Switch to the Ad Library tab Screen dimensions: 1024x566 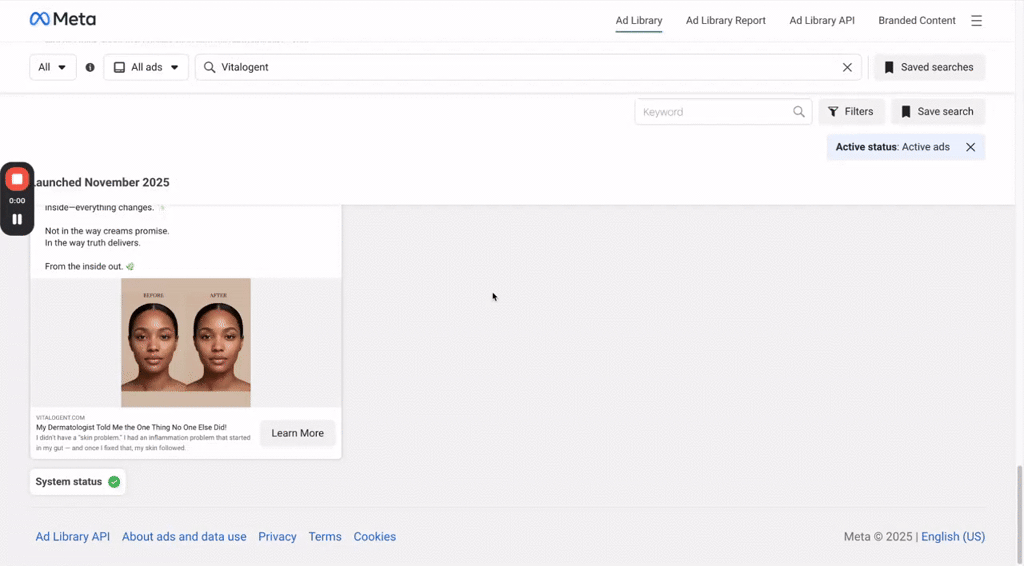point(639,20)
